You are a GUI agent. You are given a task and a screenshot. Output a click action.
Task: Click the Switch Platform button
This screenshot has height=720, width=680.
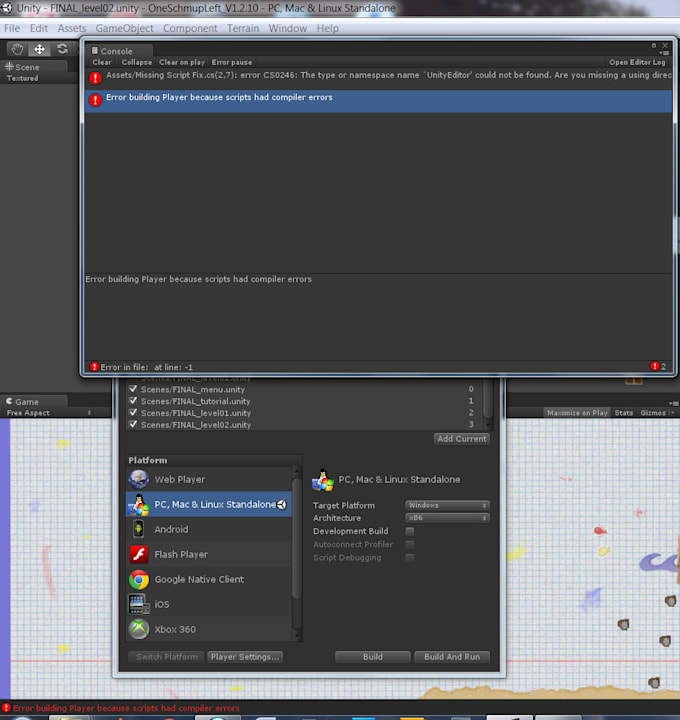167,657
